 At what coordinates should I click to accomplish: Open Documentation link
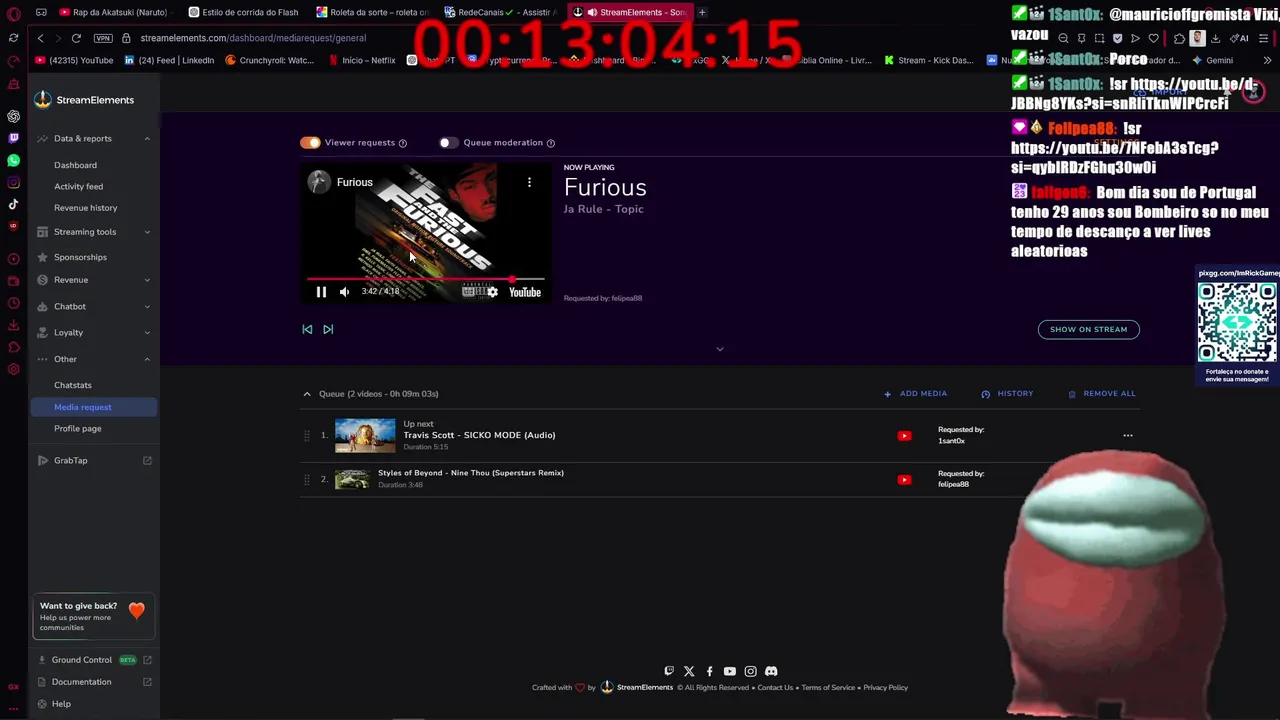point(93,682)
